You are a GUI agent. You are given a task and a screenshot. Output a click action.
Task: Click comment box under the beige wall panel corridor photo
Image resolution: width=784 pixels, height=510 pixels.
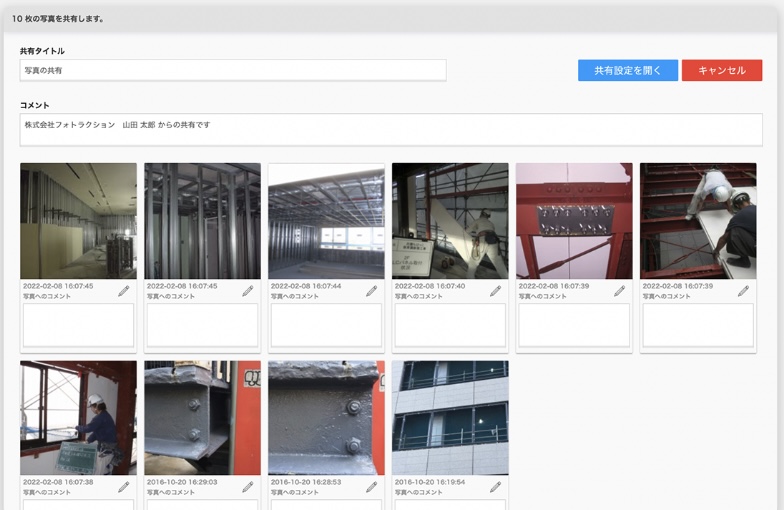pyautogui.click(x=78, y=325)
